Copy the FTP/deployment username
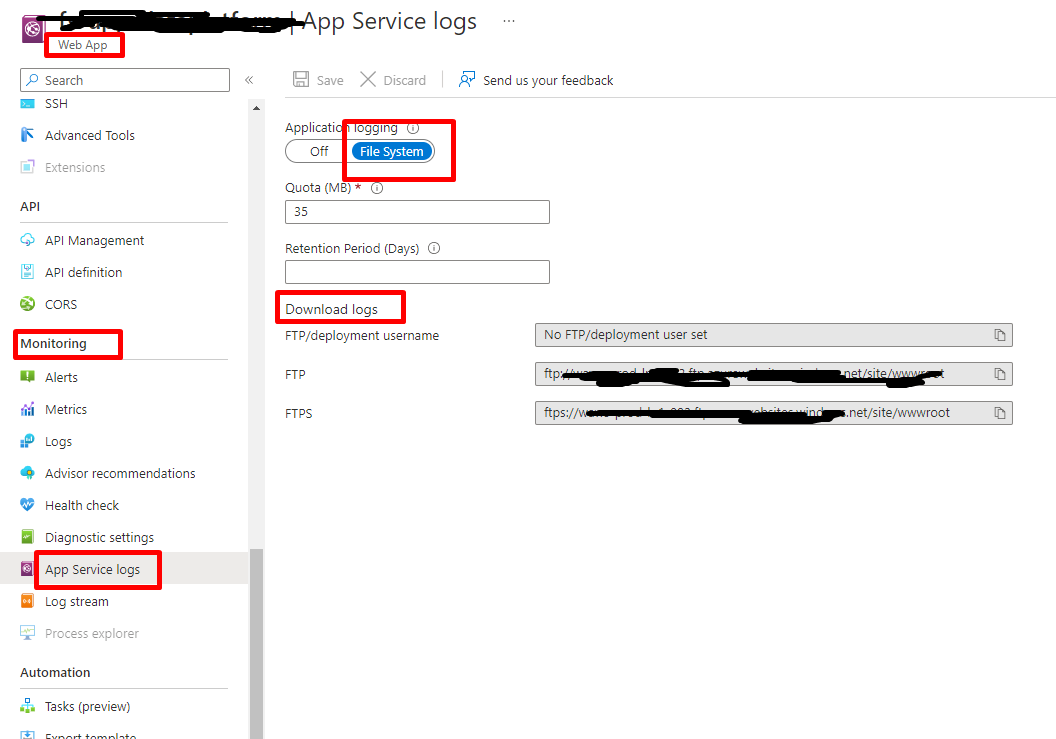This screenshot has width=1056, height=739. [x=1000, y=335]
